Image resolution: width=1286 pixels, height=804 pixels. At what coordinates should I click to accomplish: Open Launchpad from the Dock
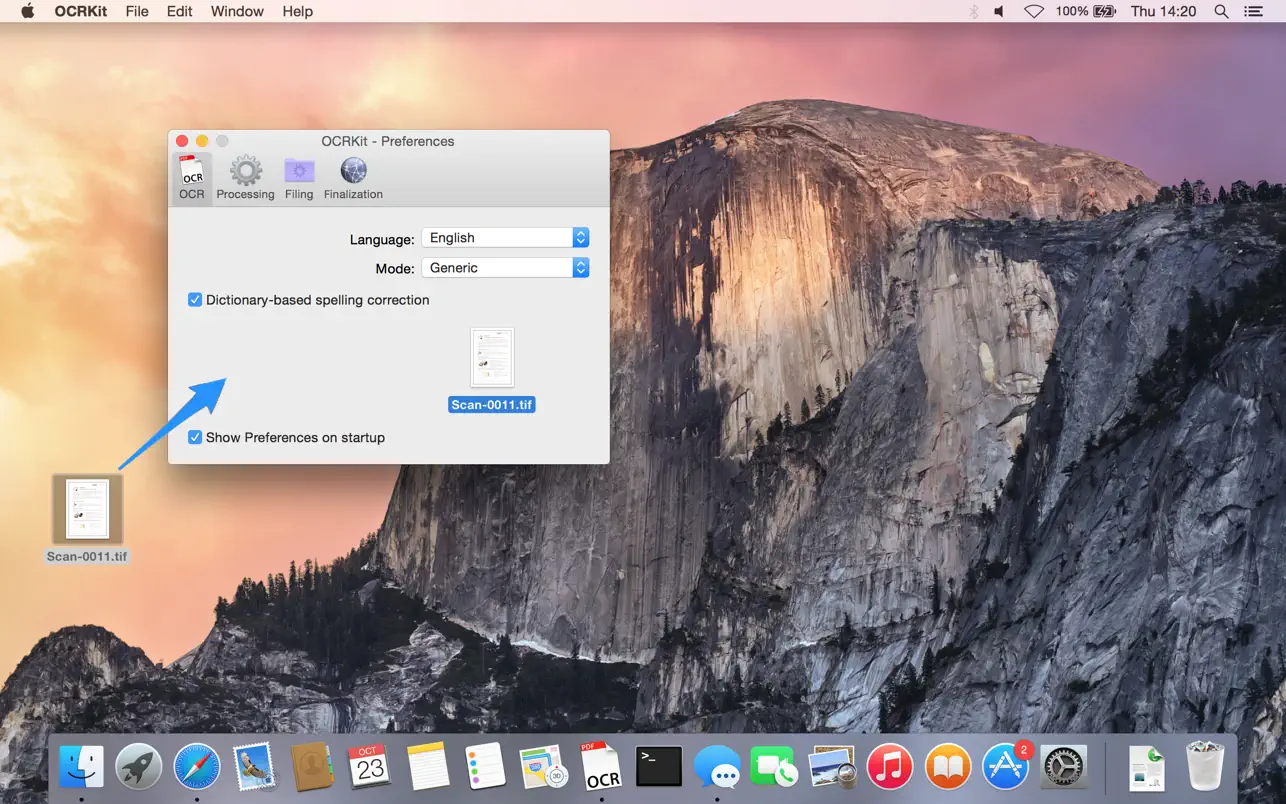139,767
